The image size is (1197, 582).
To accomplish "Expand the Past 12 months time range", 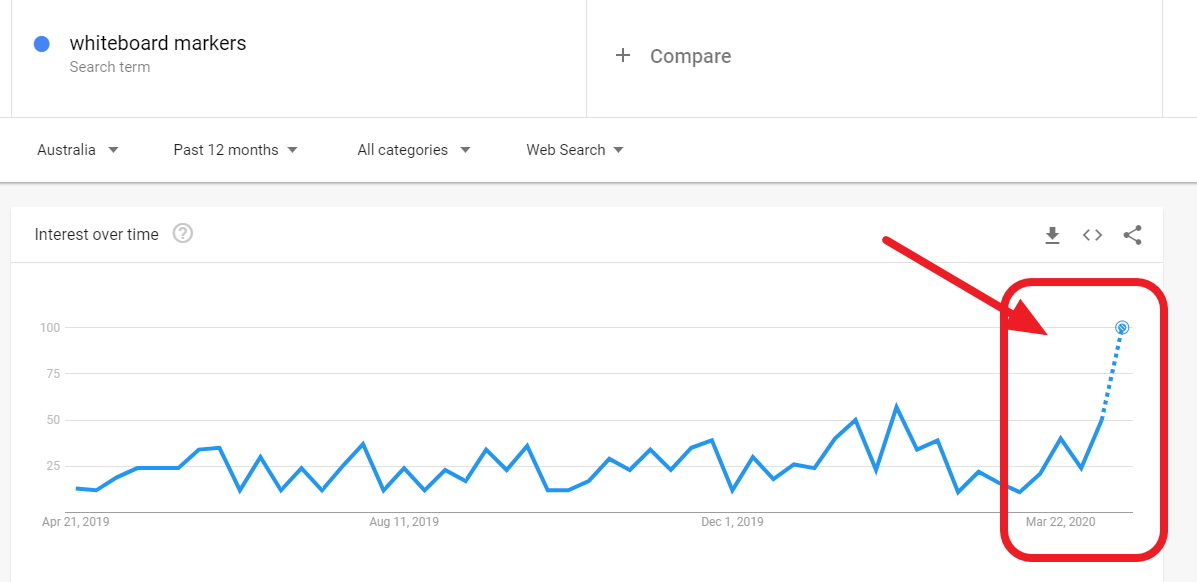I will (x=235, y=150).
